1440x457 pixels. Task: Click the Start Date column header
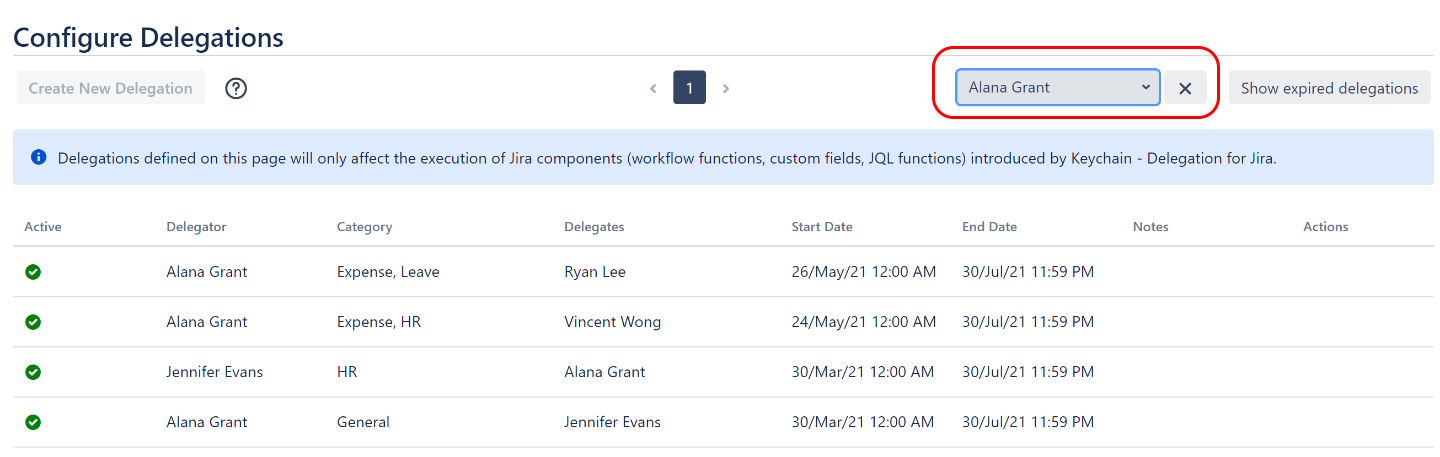click(821, 227)
